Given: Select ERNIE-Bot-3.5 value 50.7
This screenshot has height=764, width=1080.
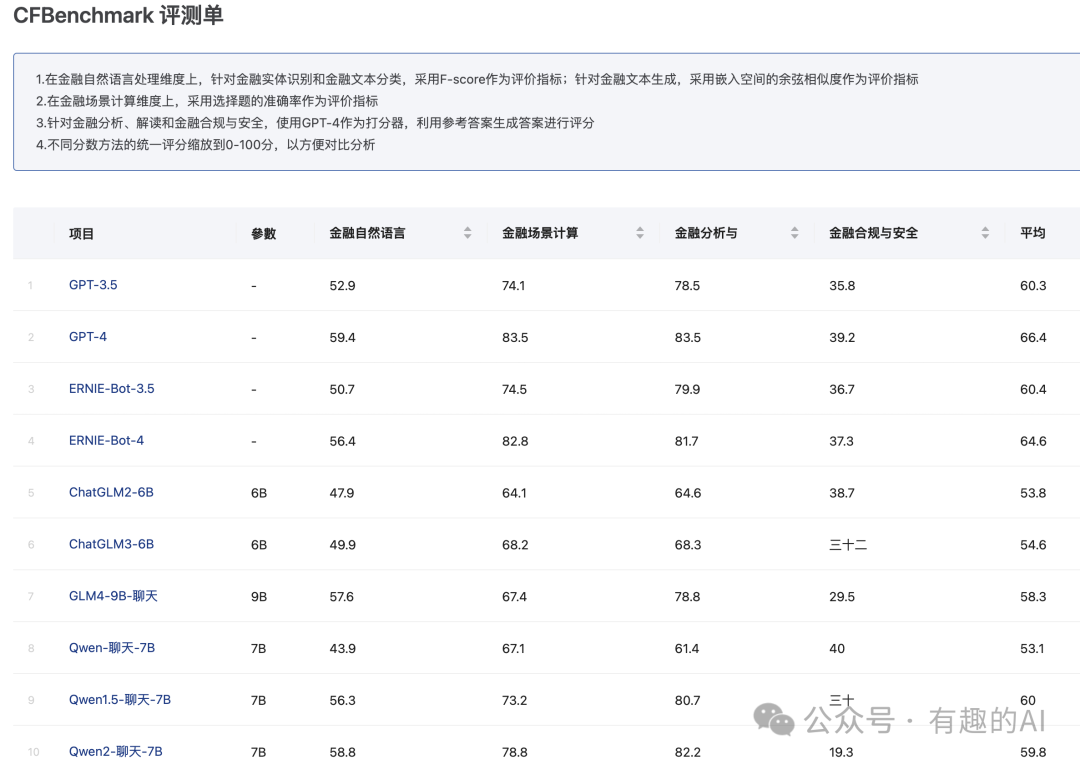Looking at the screenshot, I should click(x=342, y=389).
